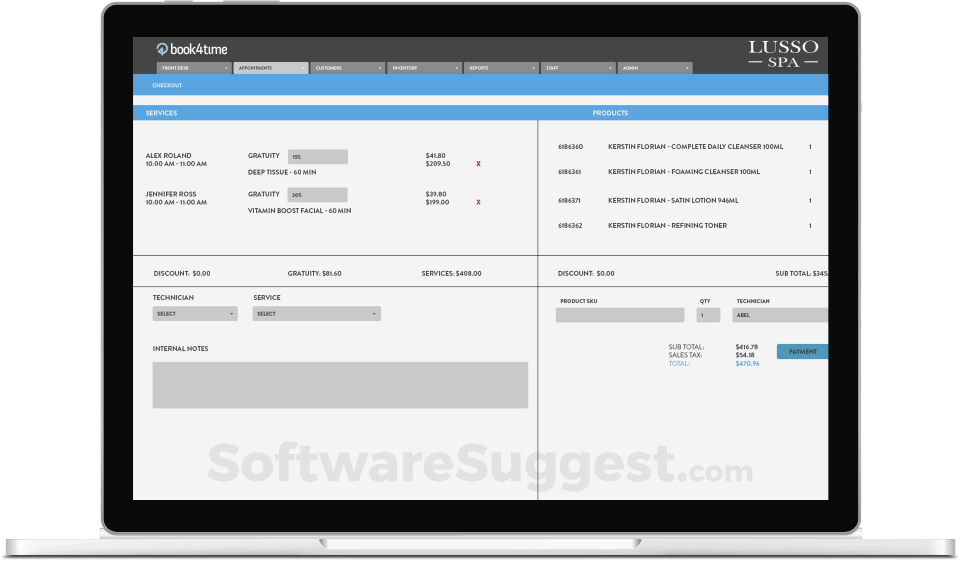The width and height of the screenshot is (960, 561).
Task: Click the Qty field for products
Action: [708, 315]
